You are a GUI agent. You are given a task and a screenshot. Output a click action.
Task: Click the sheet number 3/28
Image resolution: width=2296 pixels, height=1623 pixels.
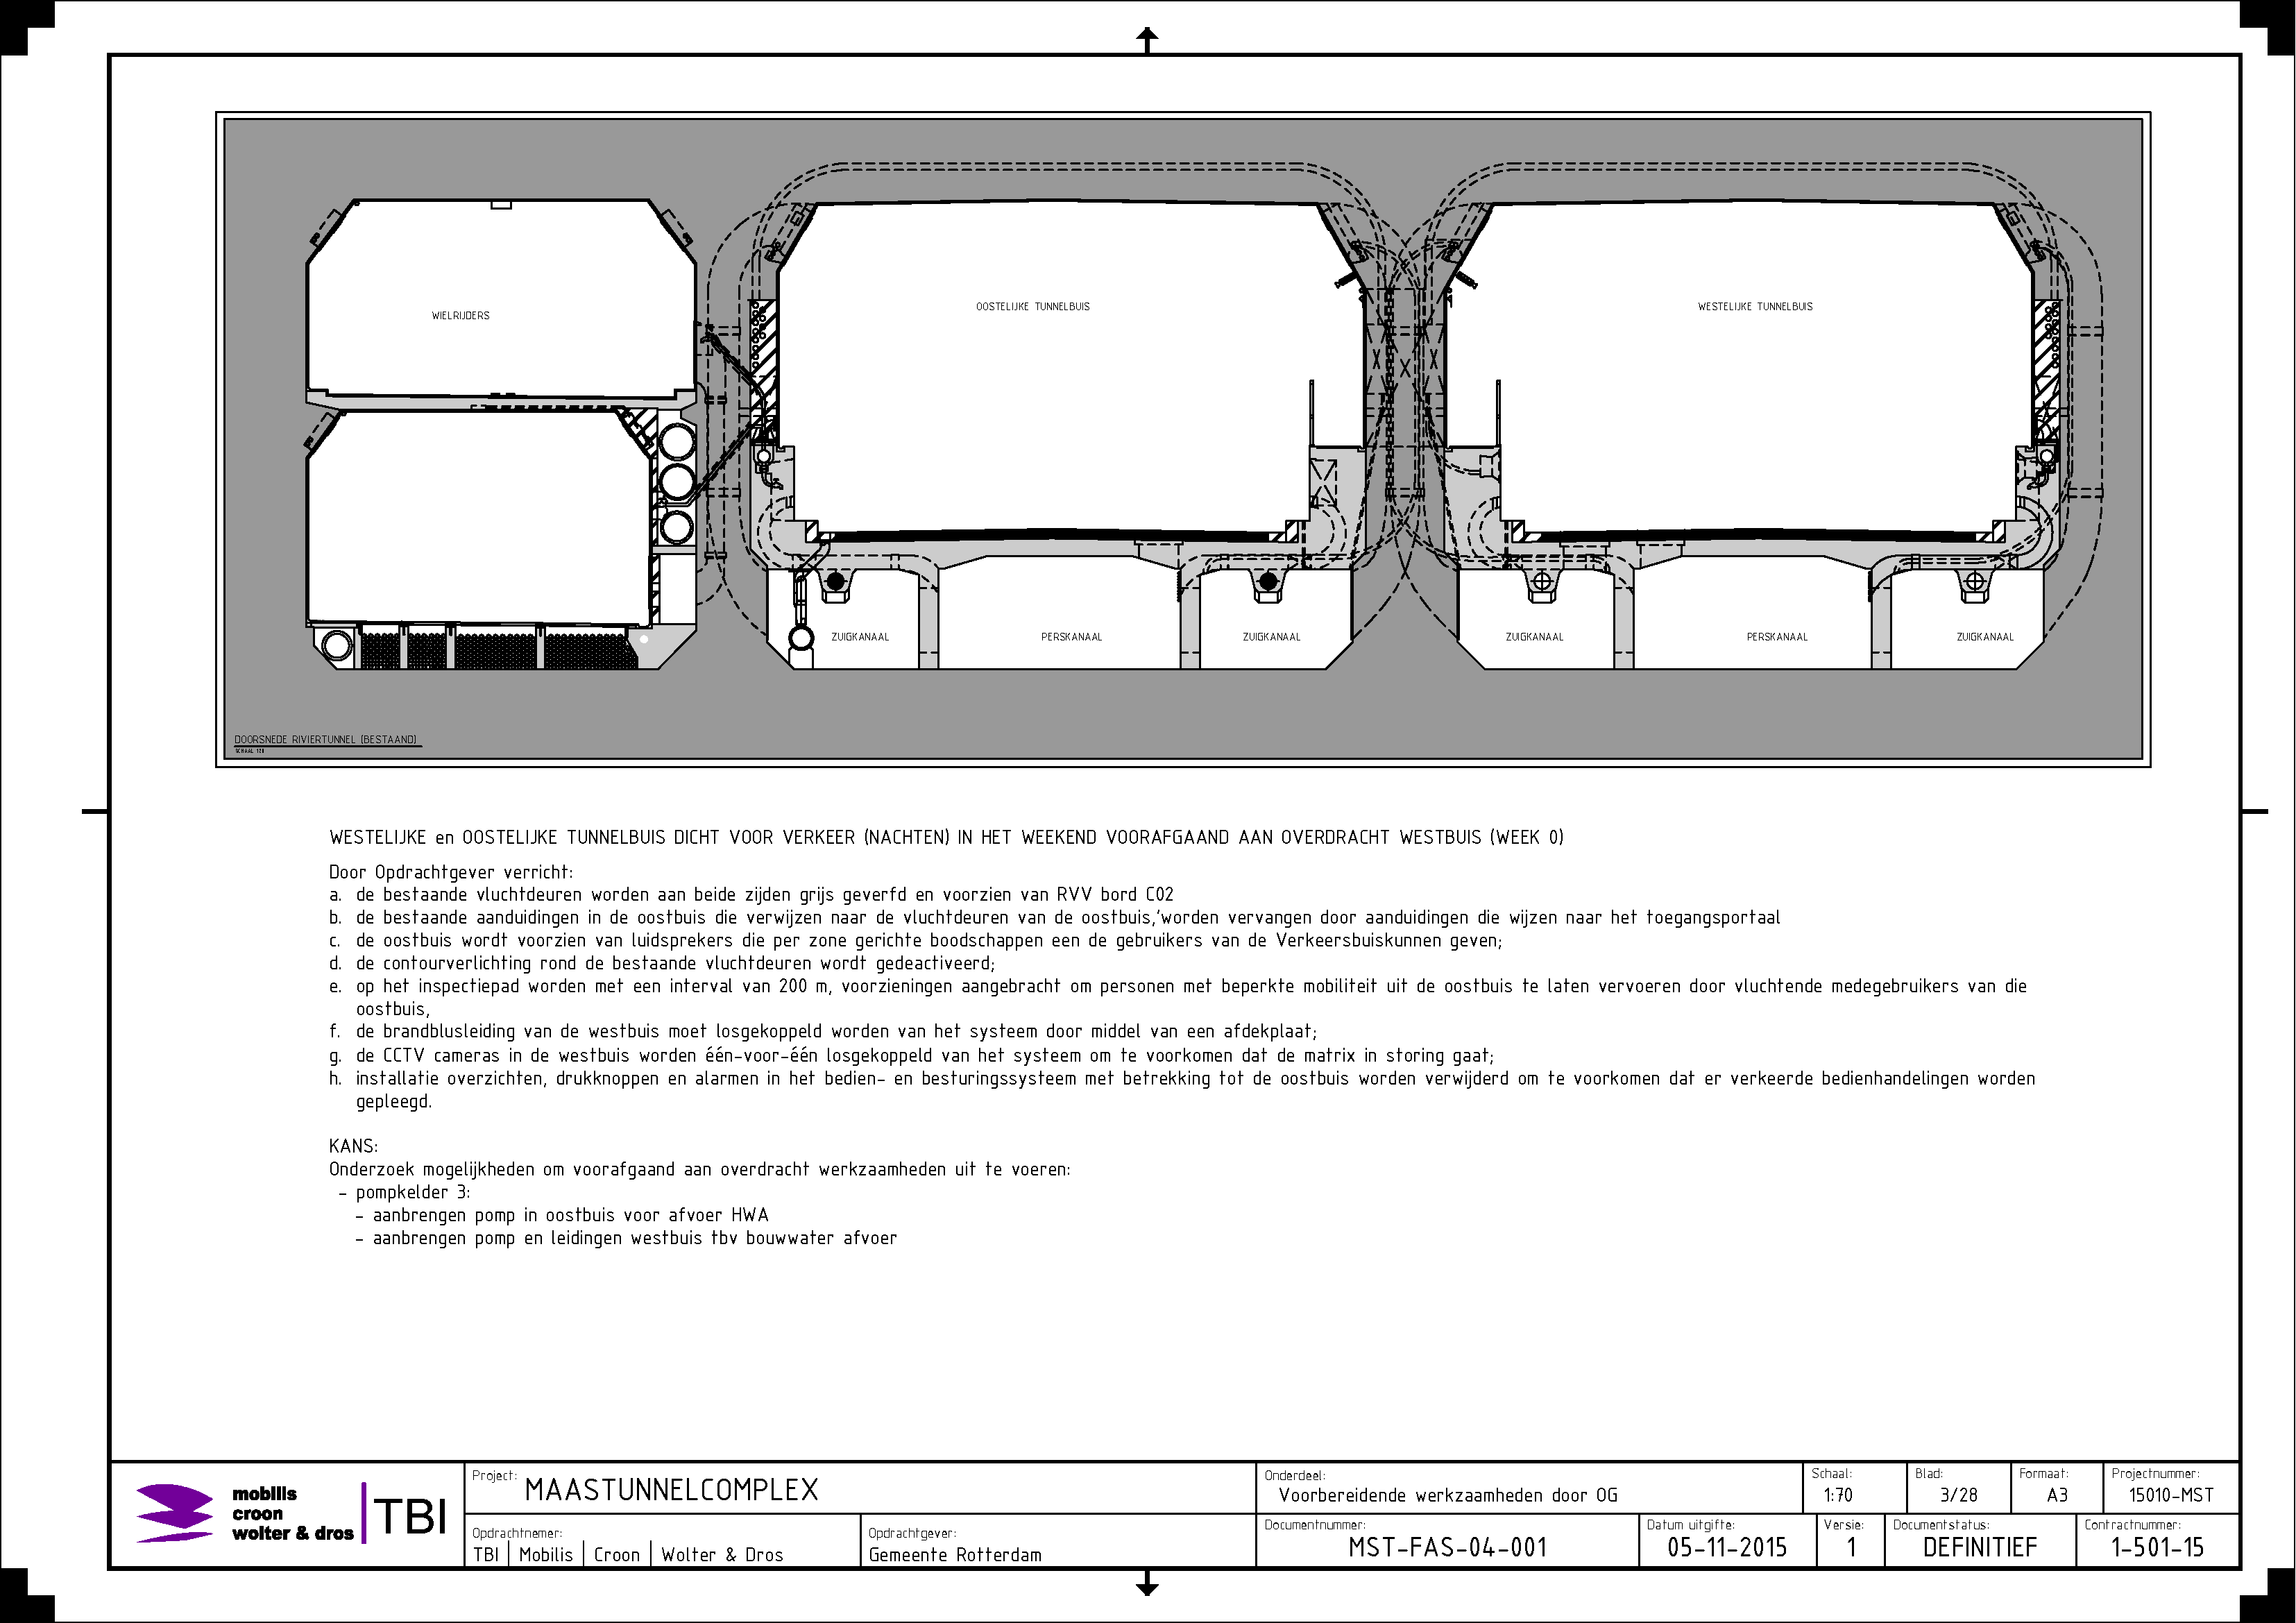coord(1959,1496)
